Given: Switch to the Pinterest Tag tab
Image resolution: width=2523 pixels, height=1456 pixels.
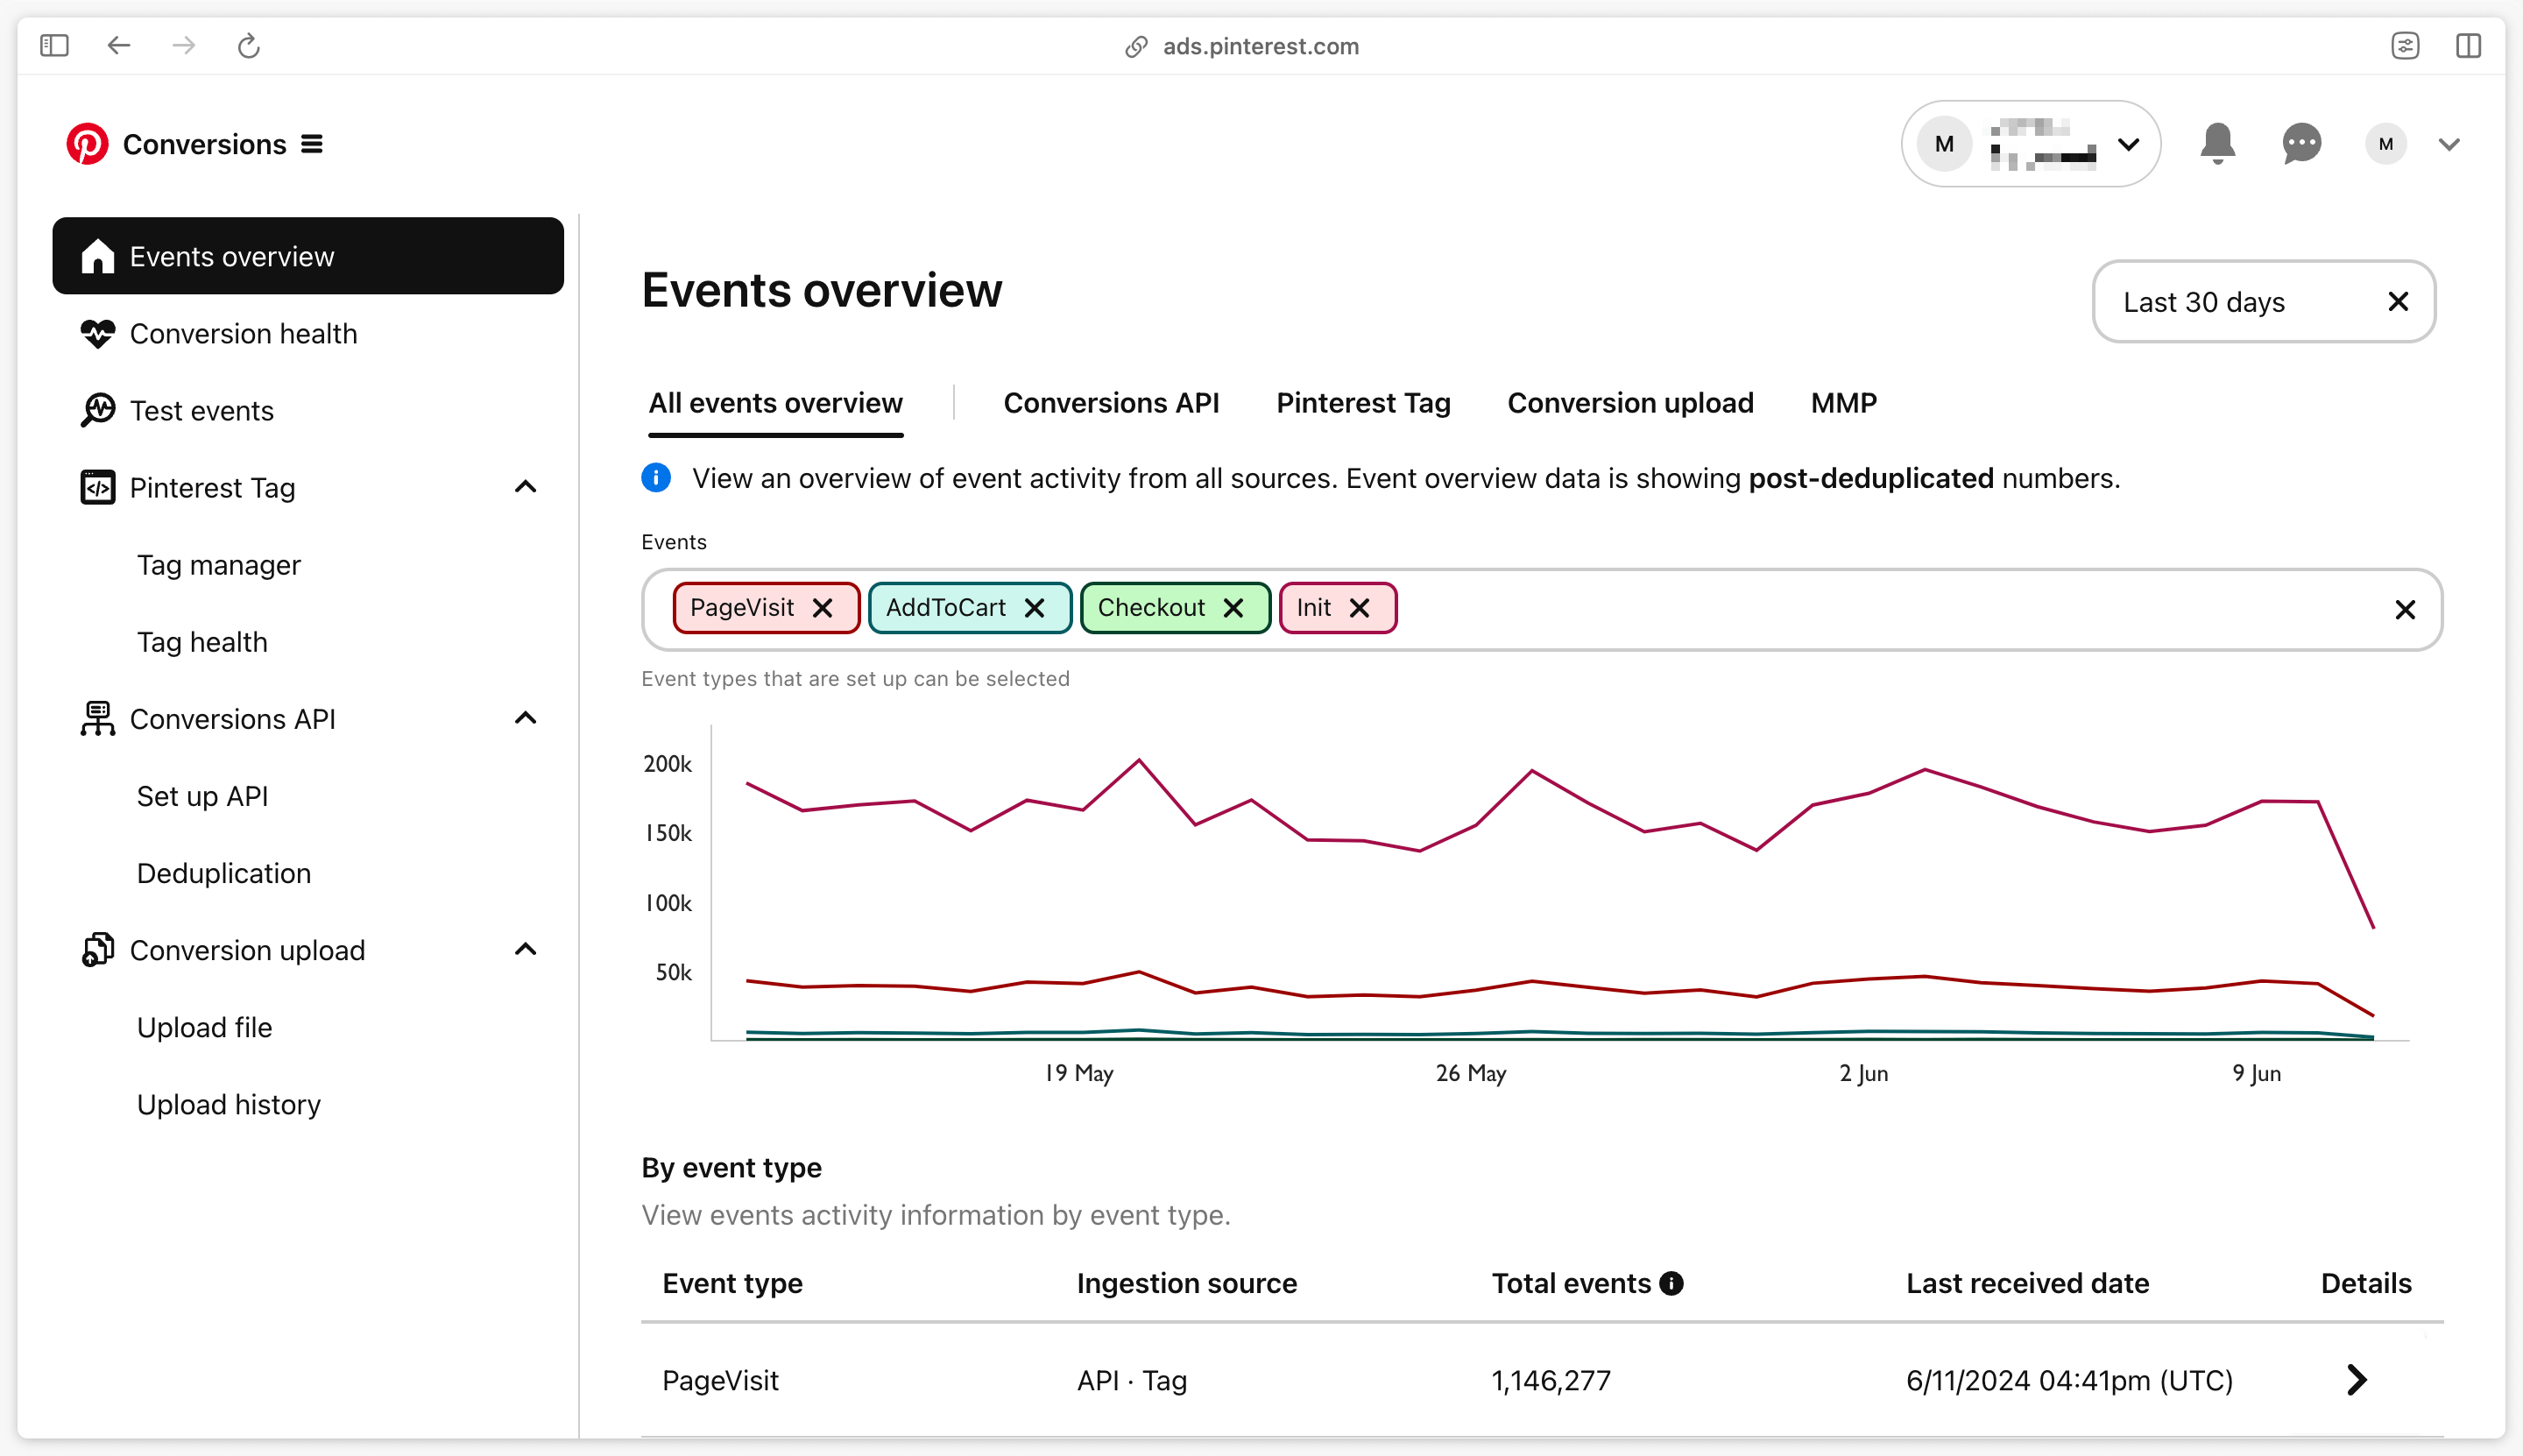Looking at the screenshot, I should coord(1364,400).
